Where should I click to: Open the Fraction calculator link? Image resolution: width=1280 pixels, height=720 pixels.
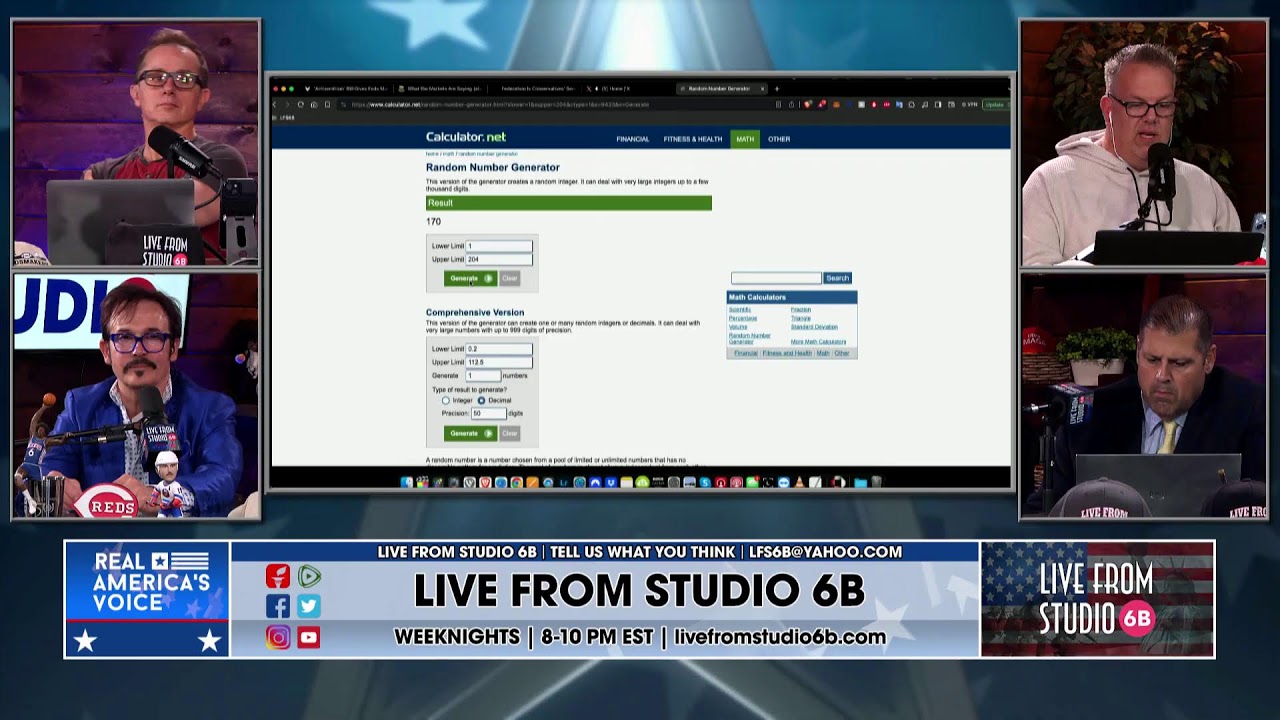(801, 310)
